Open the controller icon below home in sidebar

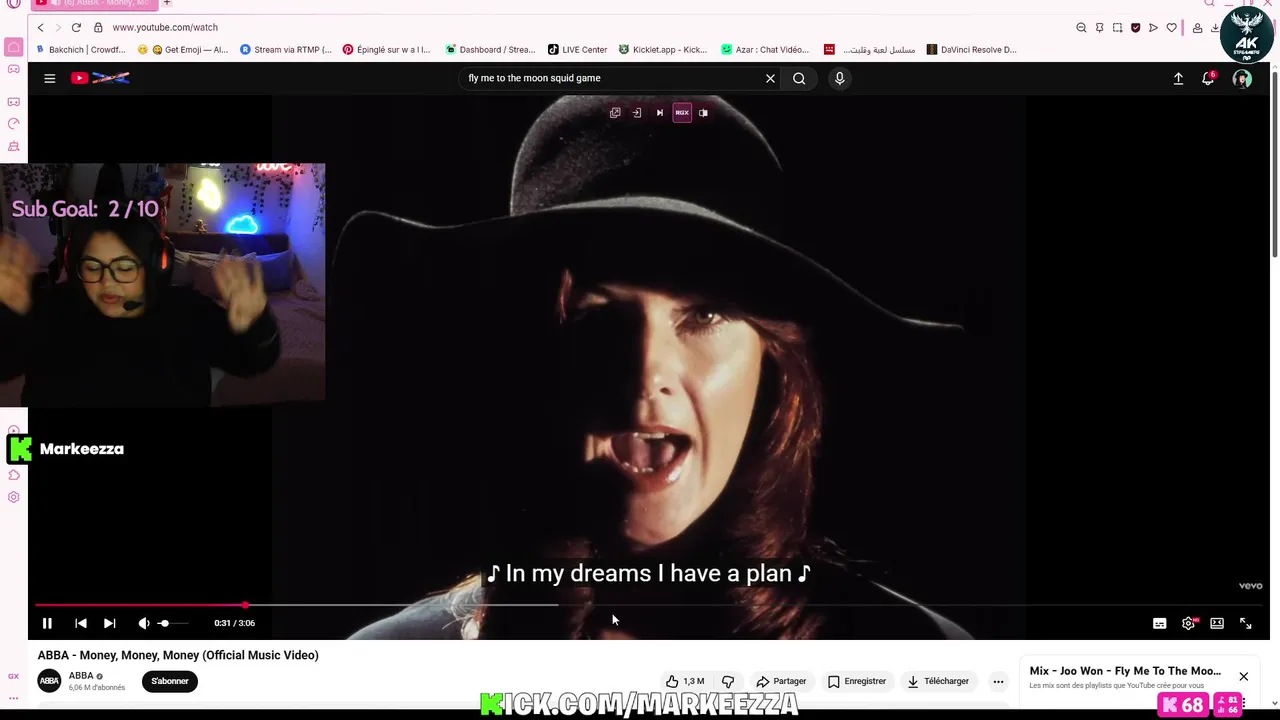pos(14,69)
